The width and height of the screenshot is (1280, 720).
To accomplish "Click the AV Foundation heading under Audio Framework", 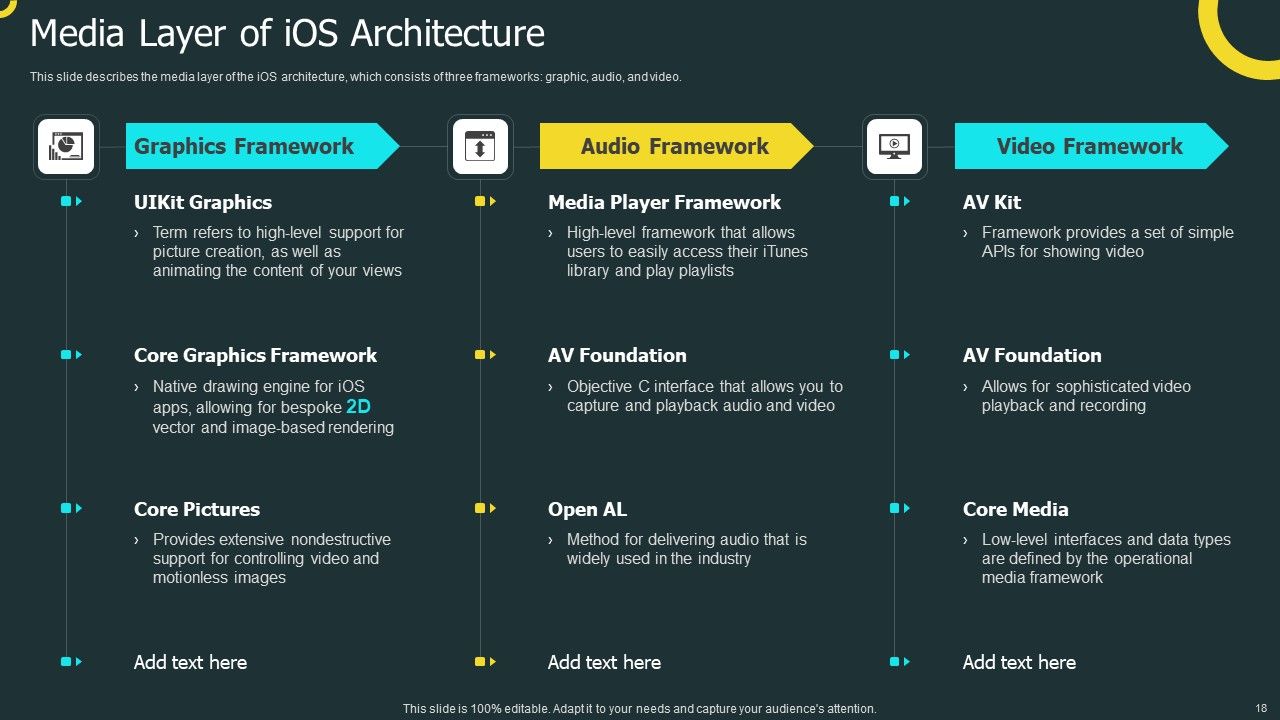I will pyautogui.click(x=617, y=355).
